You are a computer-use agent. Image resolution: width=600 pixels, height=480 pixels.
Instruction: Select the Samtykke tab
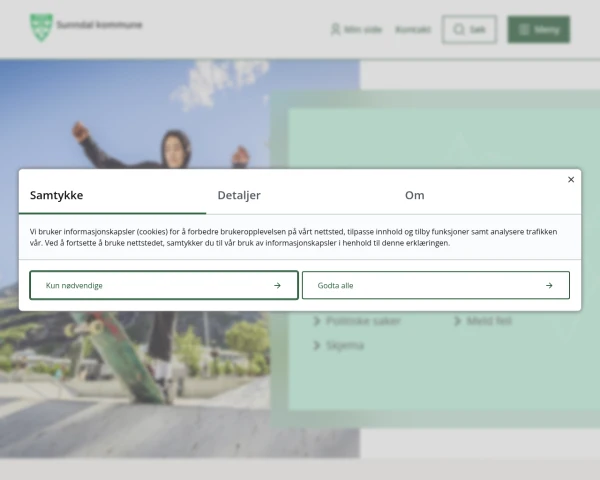(57, 195)
